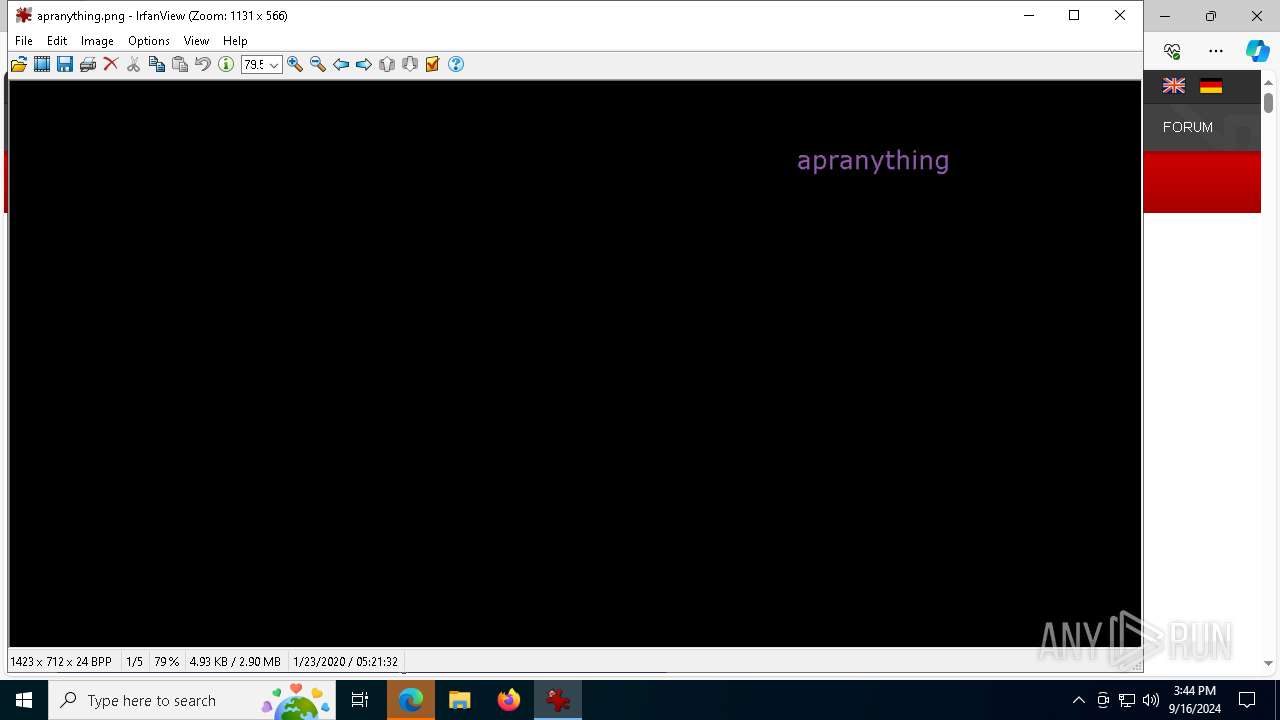Click the Print icon
The height and width of the screenshot is (720, 1280).
pos(87,64)
